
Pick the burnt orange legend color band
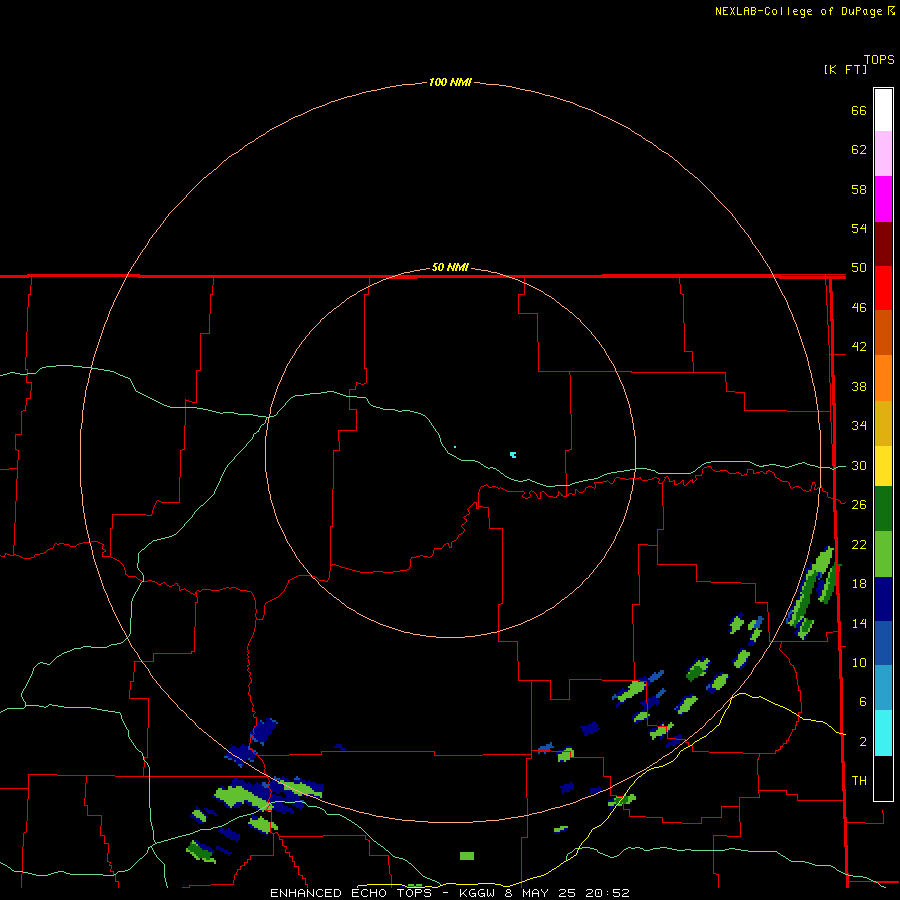coord(883,333)
